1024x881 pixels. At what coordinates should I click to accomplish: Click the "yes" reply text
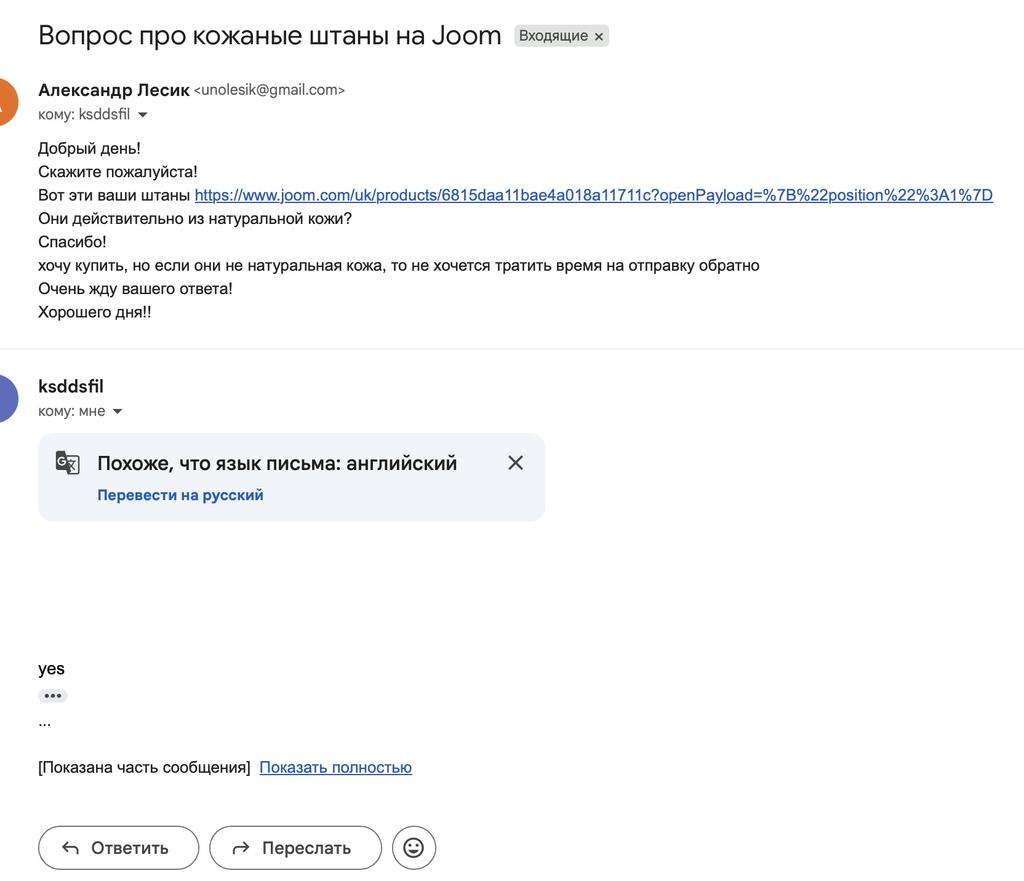click(51, 669)
